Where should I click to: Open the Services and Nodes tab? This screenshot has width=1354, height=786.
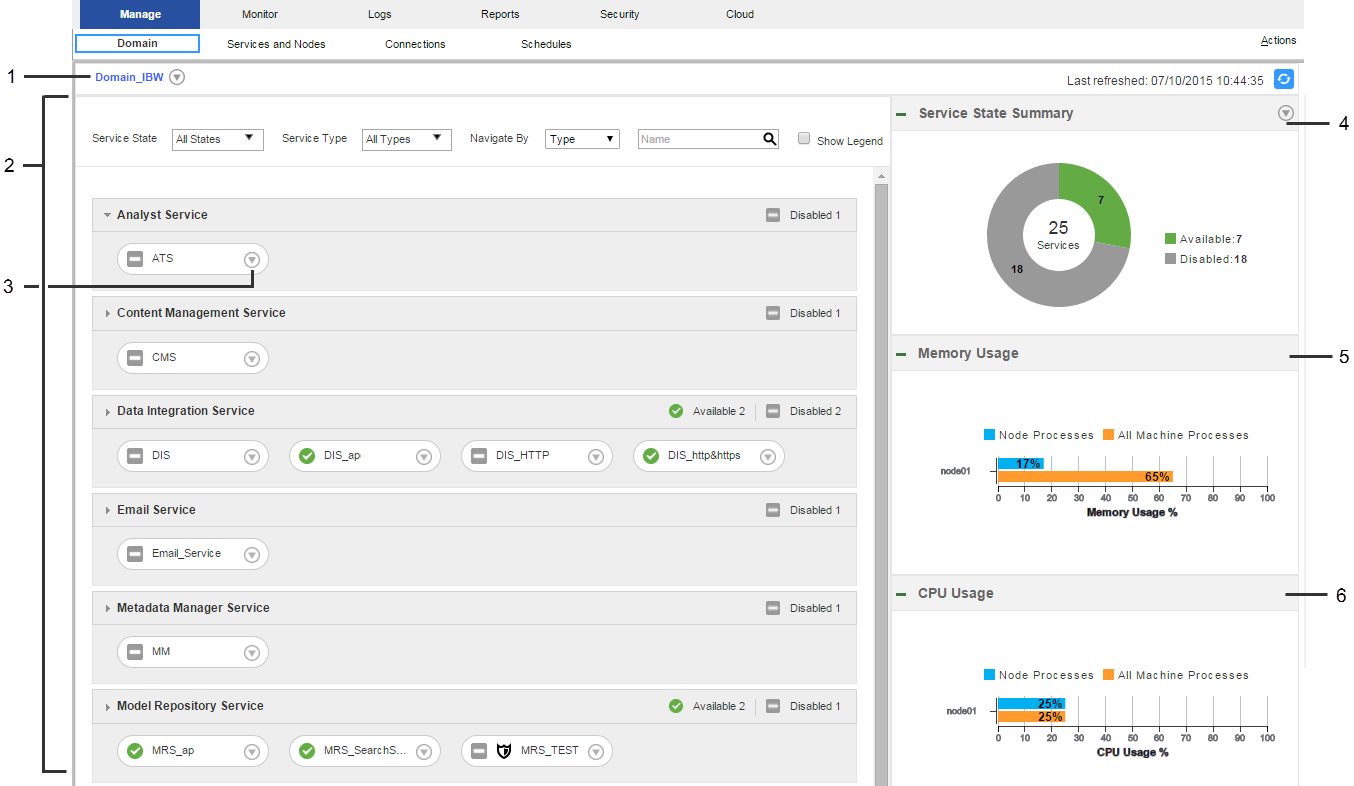coord(276,44)
